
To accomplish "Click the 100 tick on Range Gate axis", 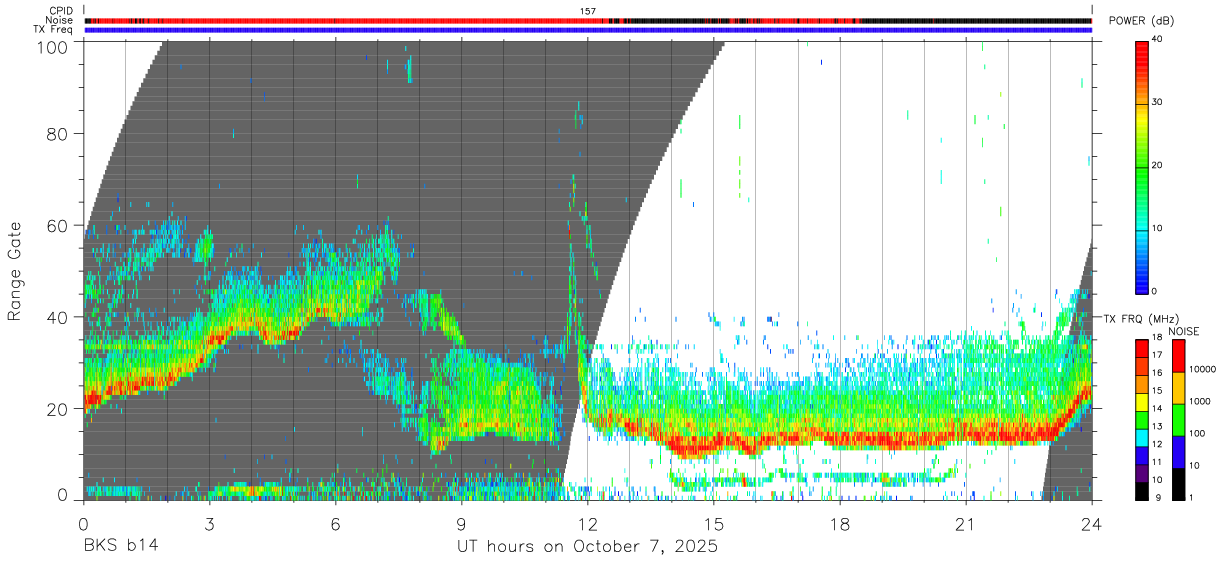I will click(x=53, y=47).
